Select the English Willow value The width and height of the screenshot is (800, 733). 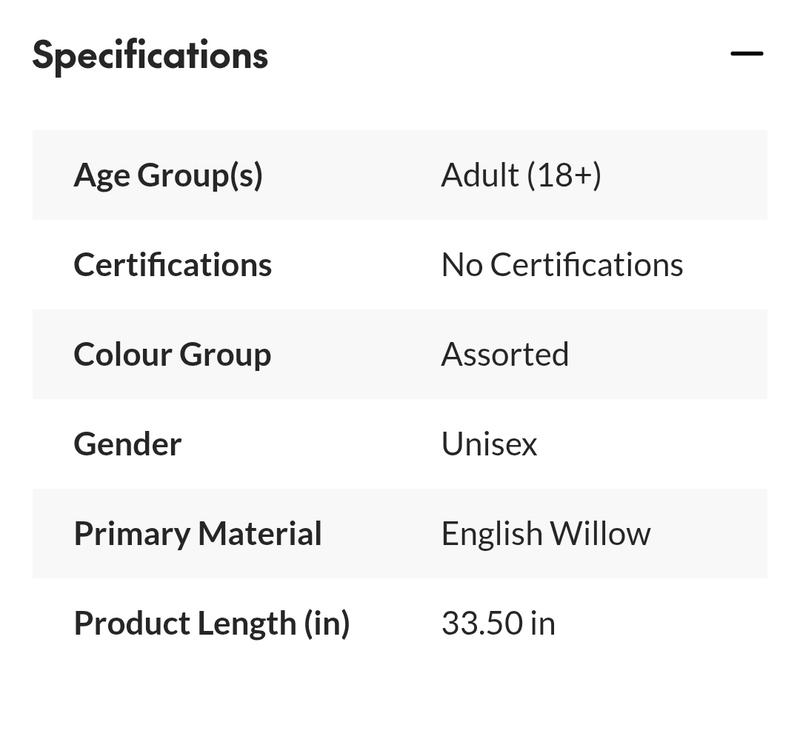click(546, 534)
